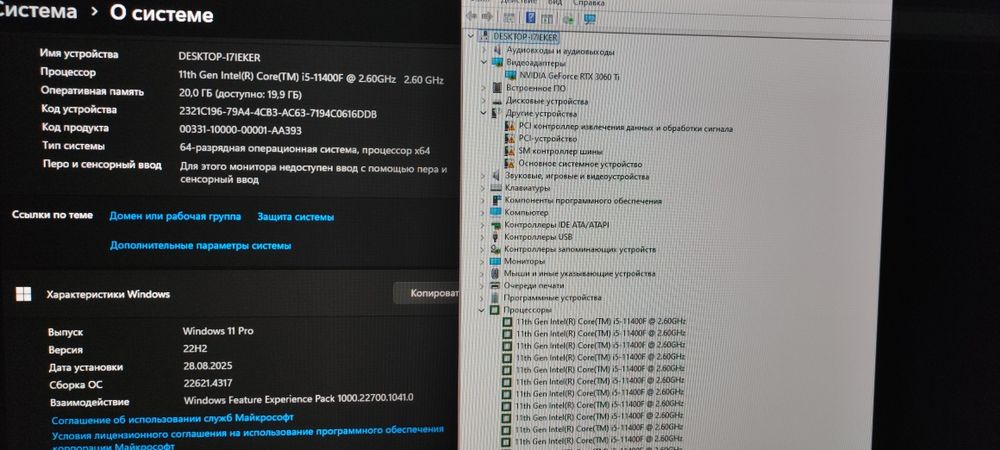The width and height of the screenshot is (1000, 450).
Task: Collapse the DESKTOP-I7IEKER root node
Action: pos(471,36)
